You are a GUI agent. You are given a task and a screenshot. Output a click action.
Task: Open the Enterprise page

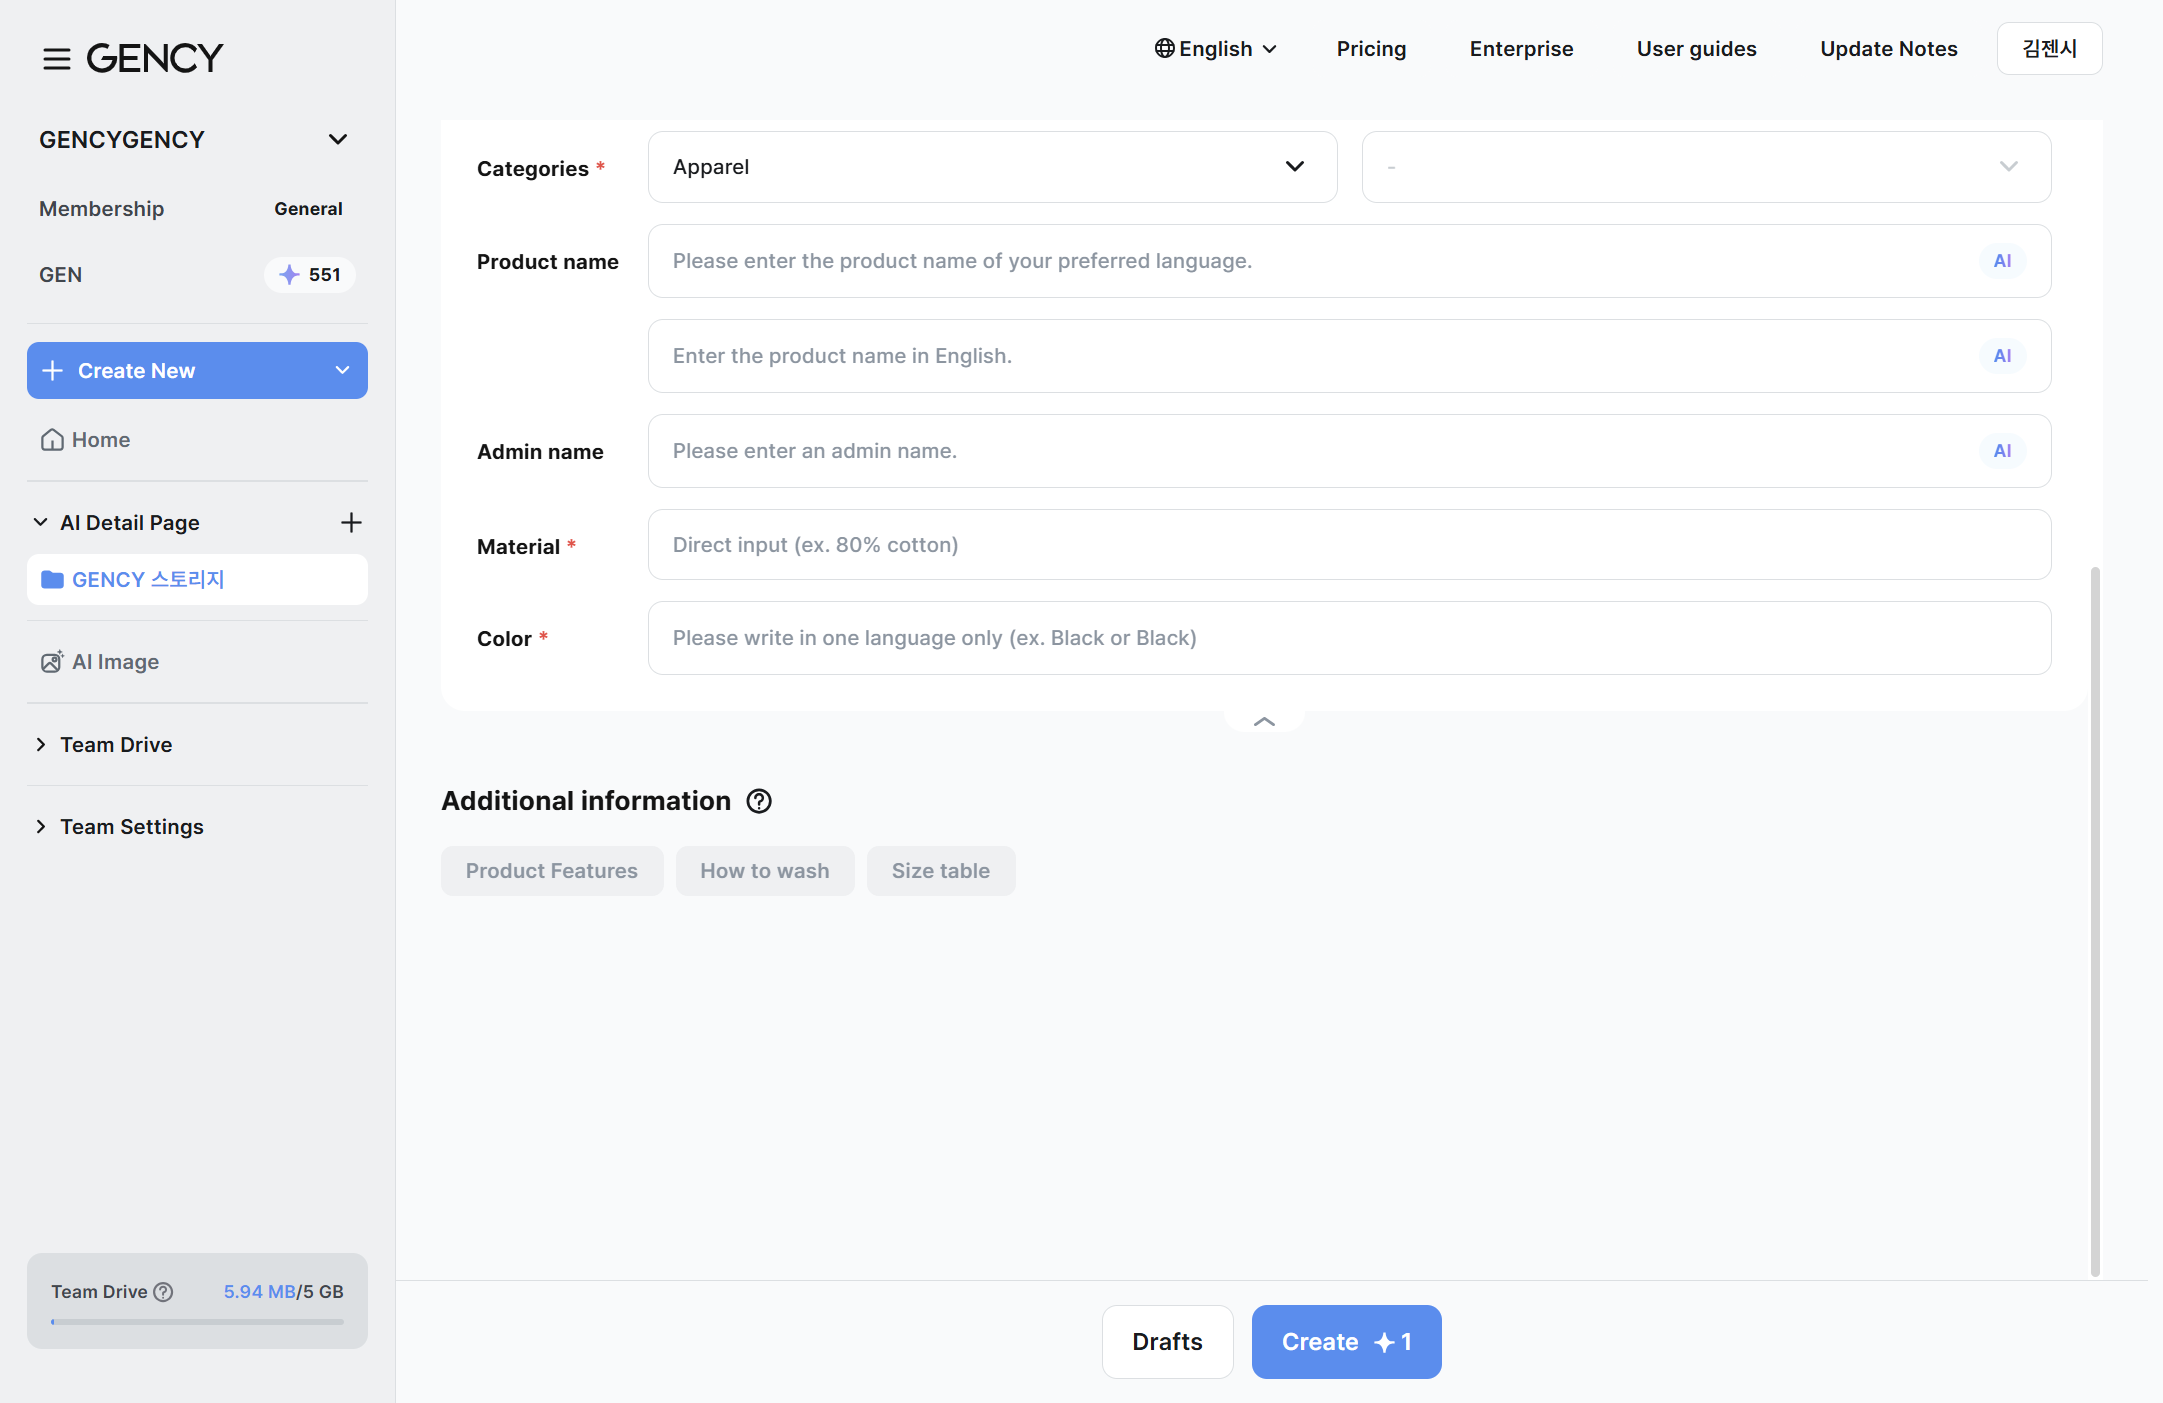[x=1521, y=49]
